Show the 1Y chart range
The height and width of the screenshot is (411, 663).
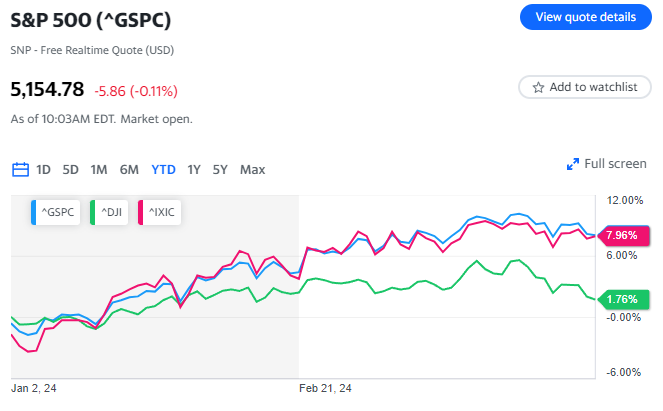tap(194, 169)
